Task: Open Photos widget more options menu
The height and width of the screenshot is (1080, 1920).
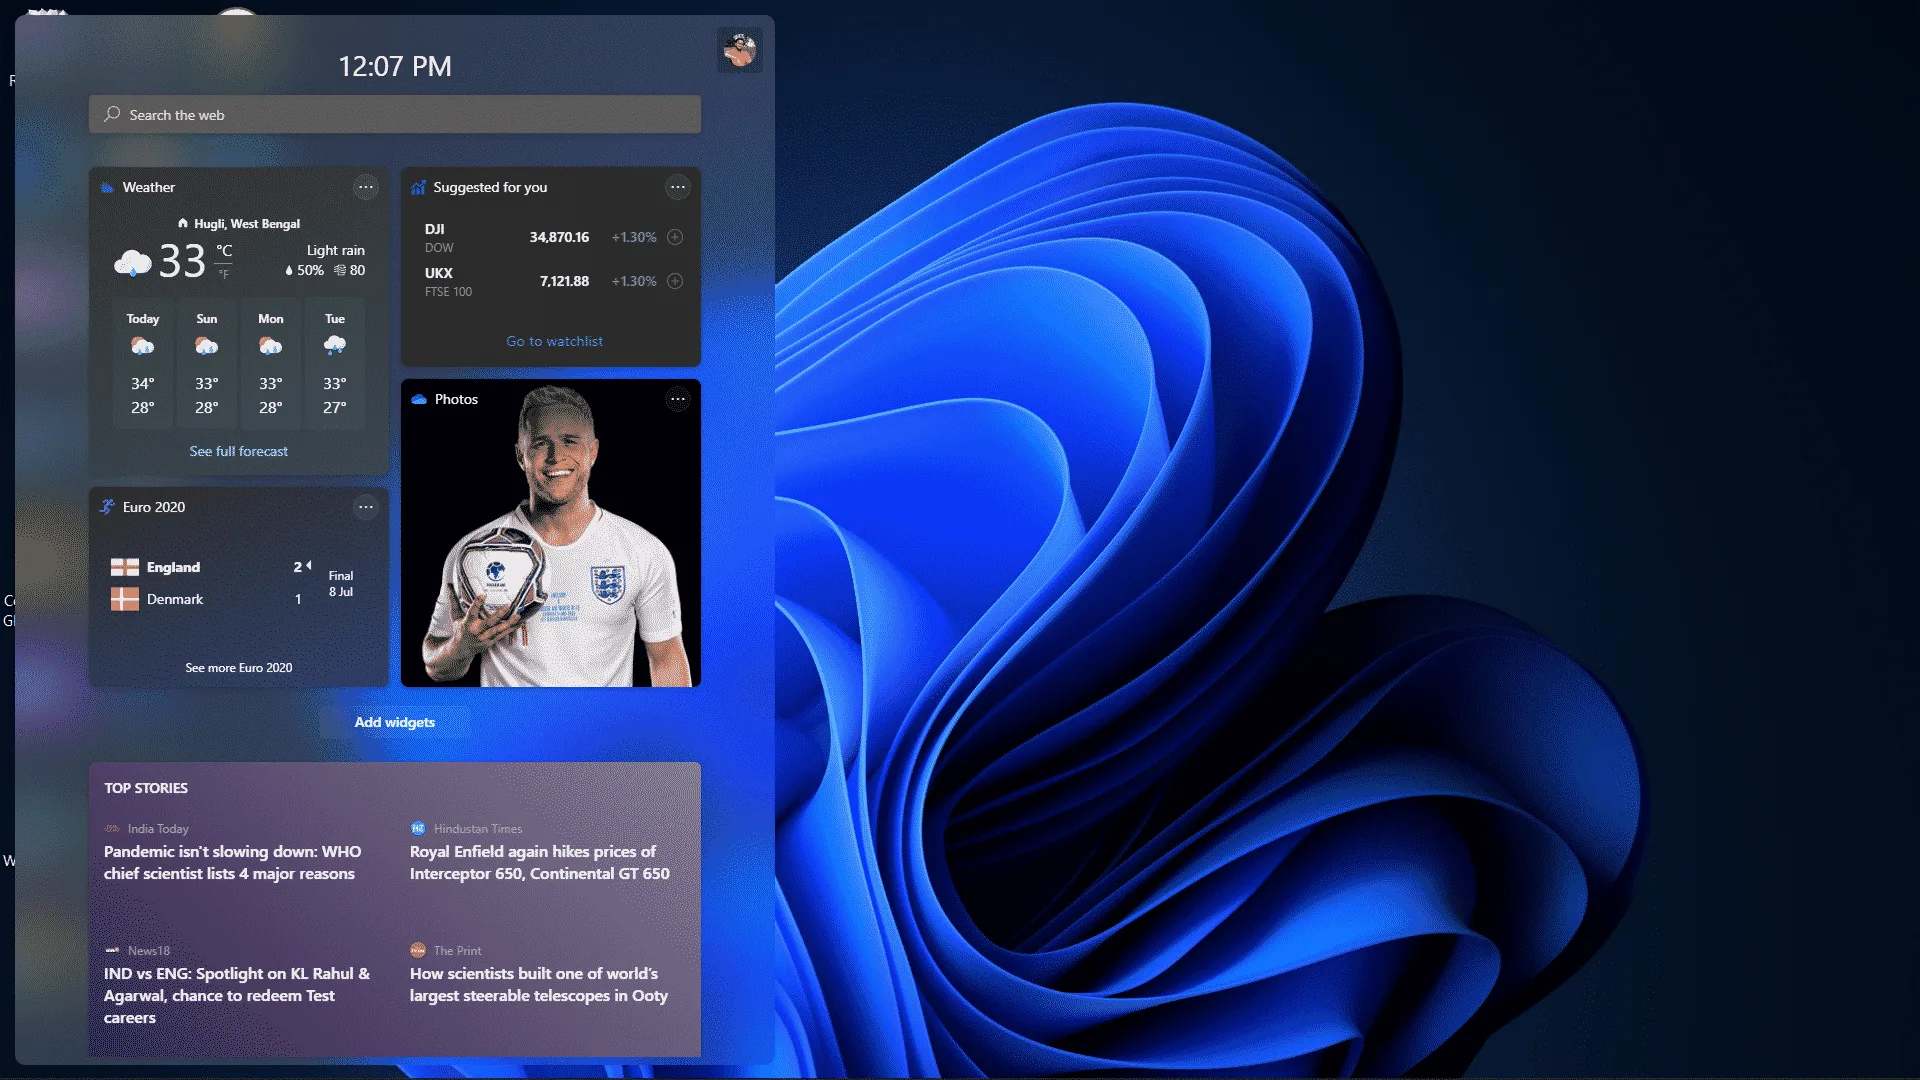Action: coord(678,399)
